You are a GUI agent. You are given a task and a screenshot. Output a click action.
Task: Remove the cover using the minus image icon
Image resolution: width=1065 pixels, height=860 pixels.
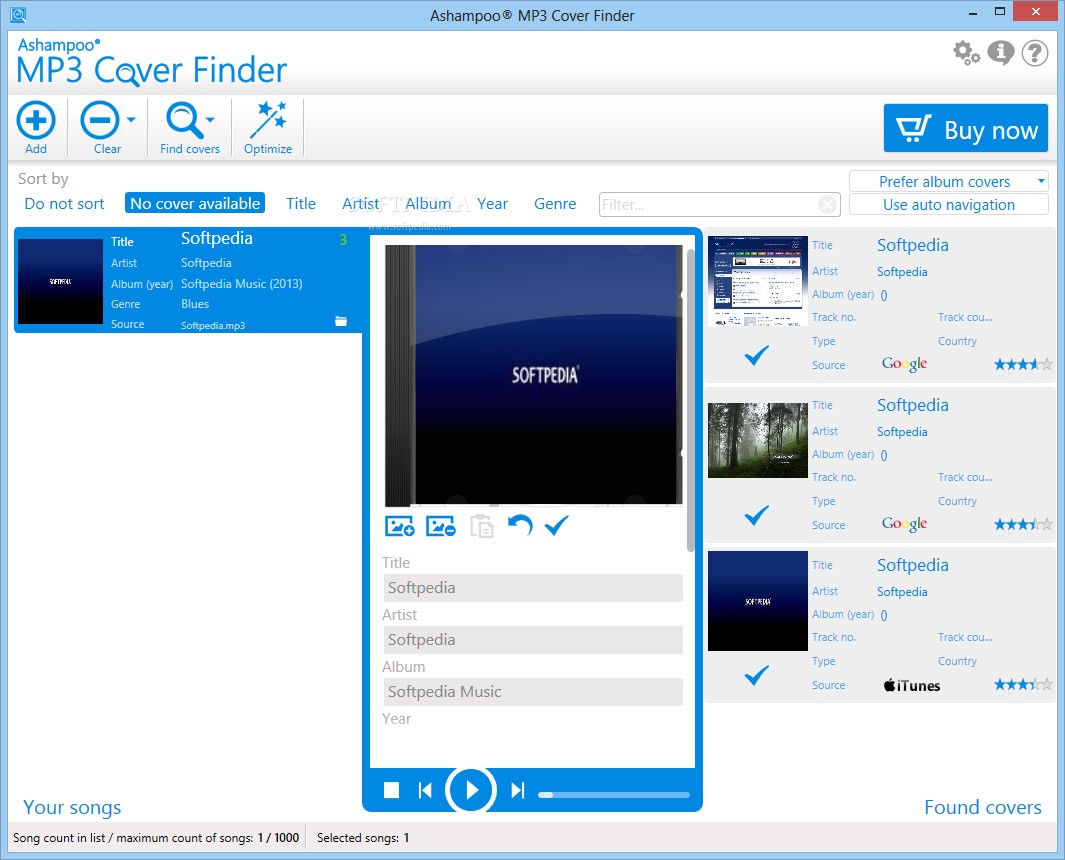440,525
